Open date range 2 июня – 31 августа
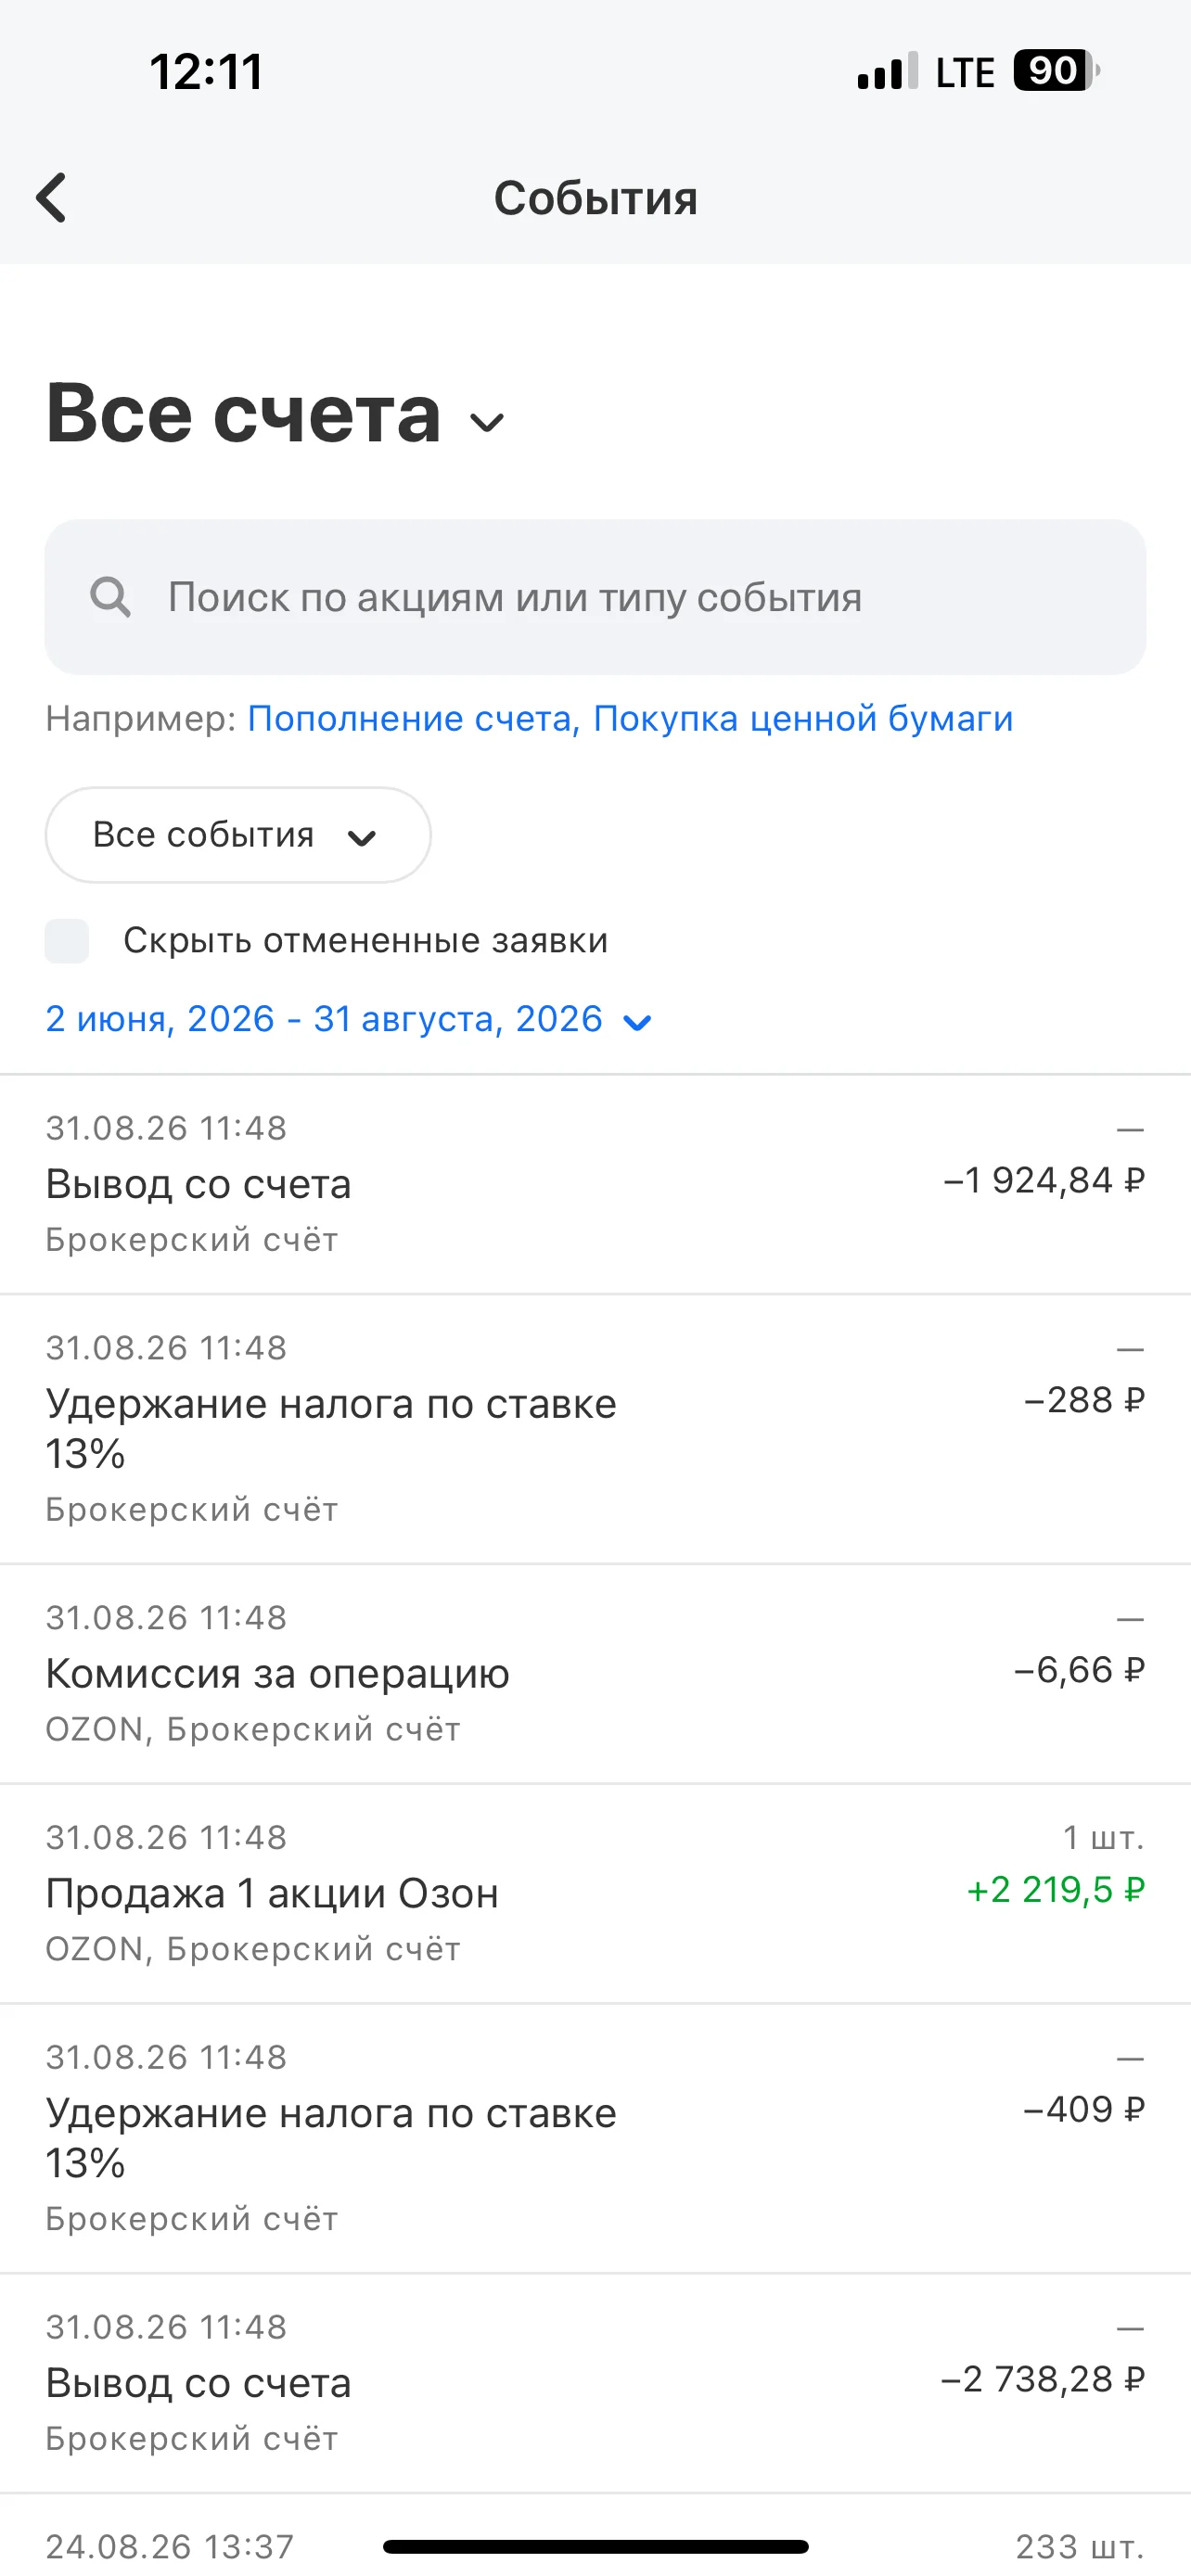Viewport: 1191px width, 2576px height. (348, 1019)
